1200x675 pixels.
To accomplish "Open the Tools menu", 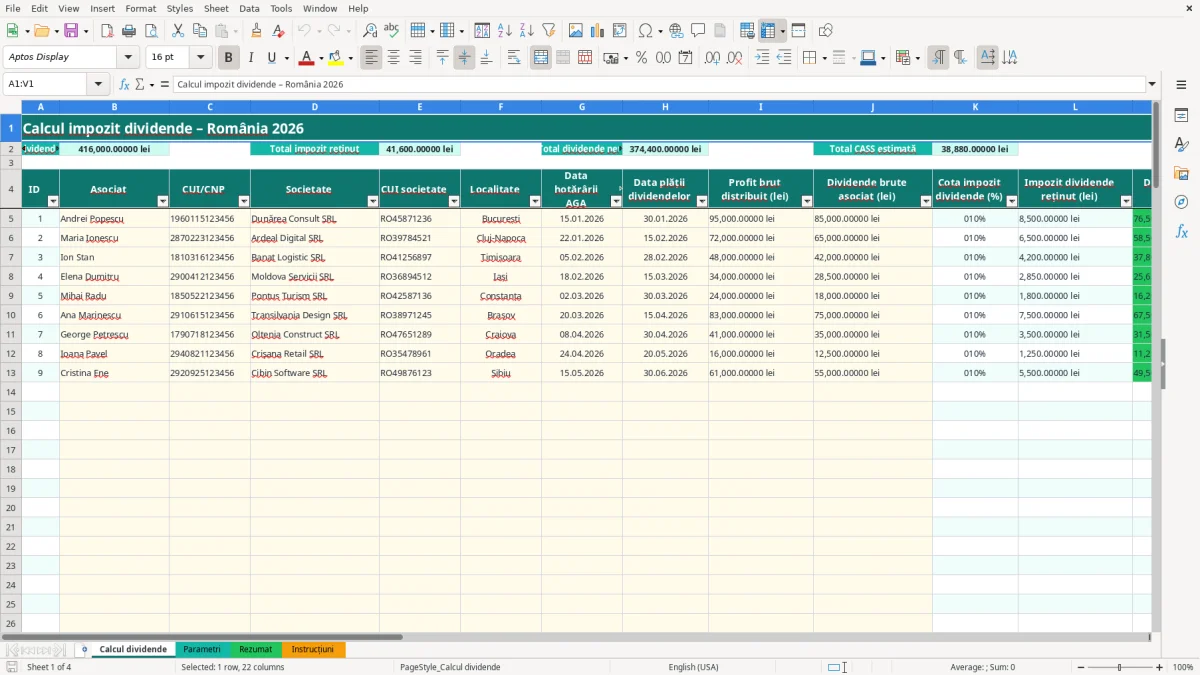I will click(281, 8).
